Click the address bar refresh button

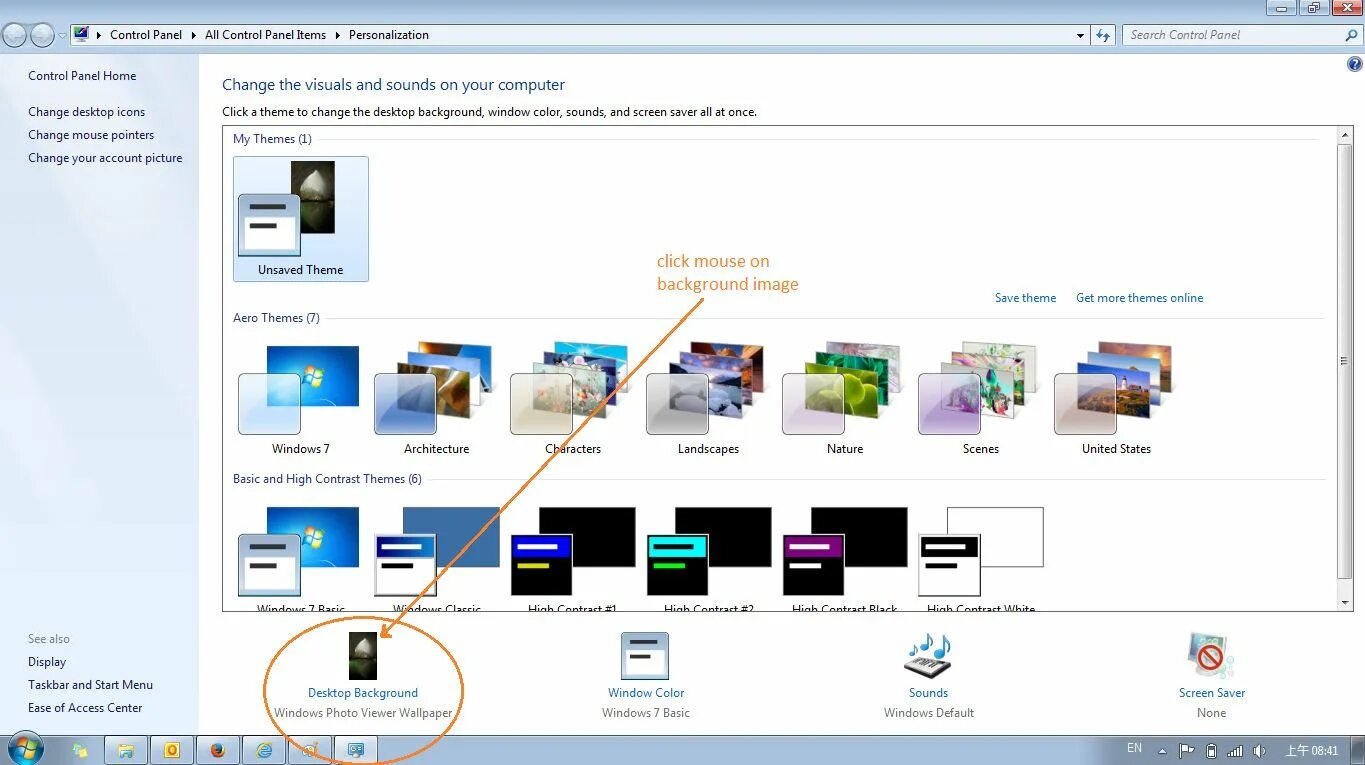click(1103, 35)
